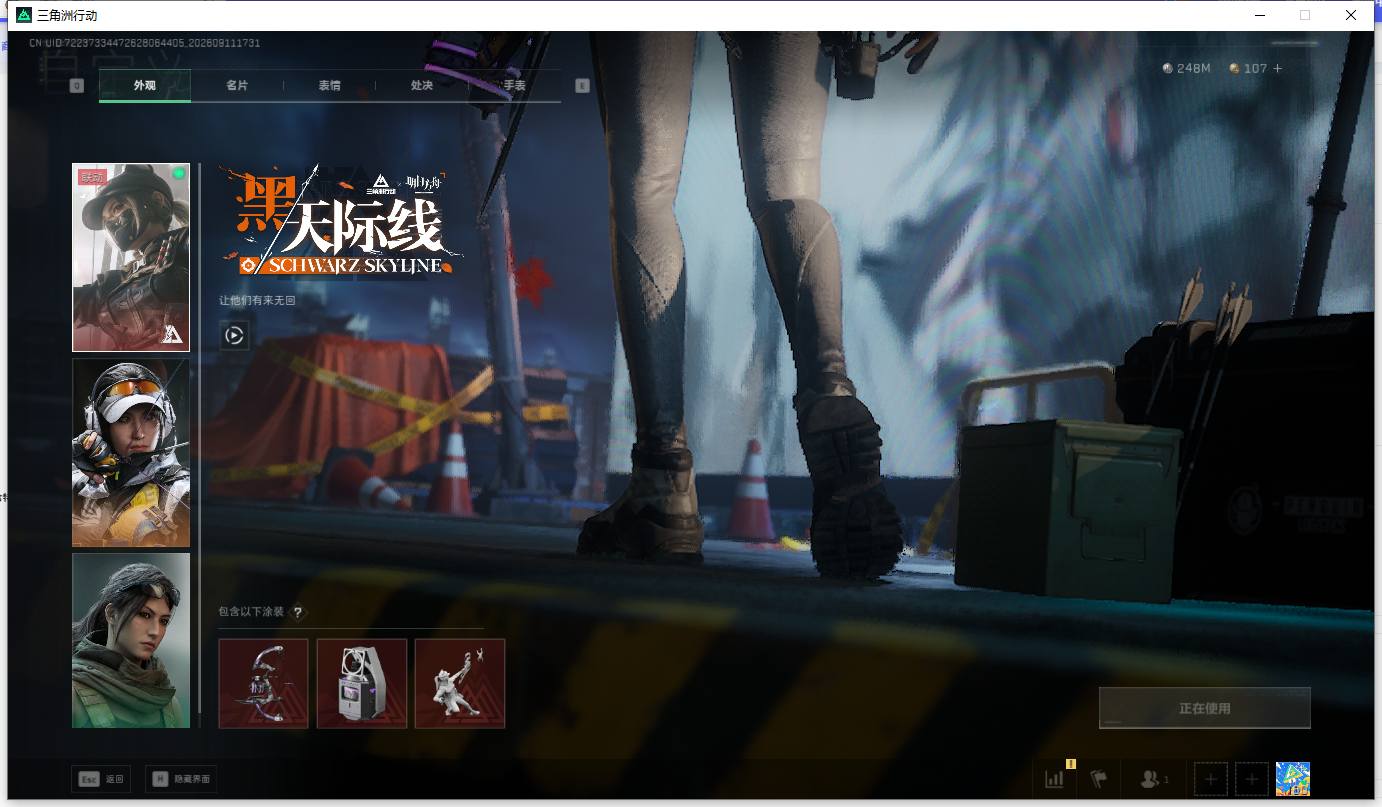1382x807 pixels.
Task: Switch to the 手表 tab
Action: click(x=514, y=86)
